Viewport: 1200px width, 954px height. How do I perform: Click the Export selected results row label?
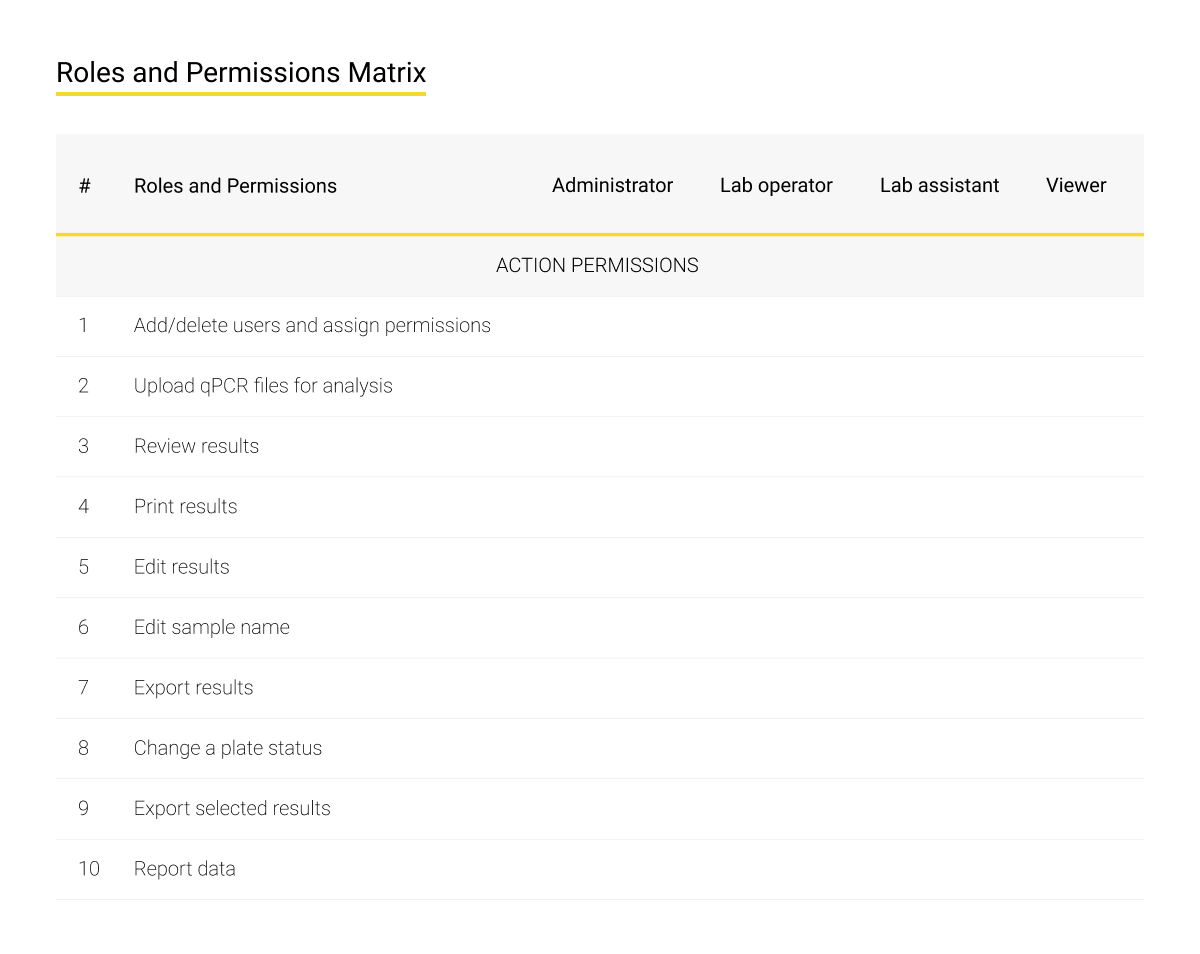coord(232,809)
